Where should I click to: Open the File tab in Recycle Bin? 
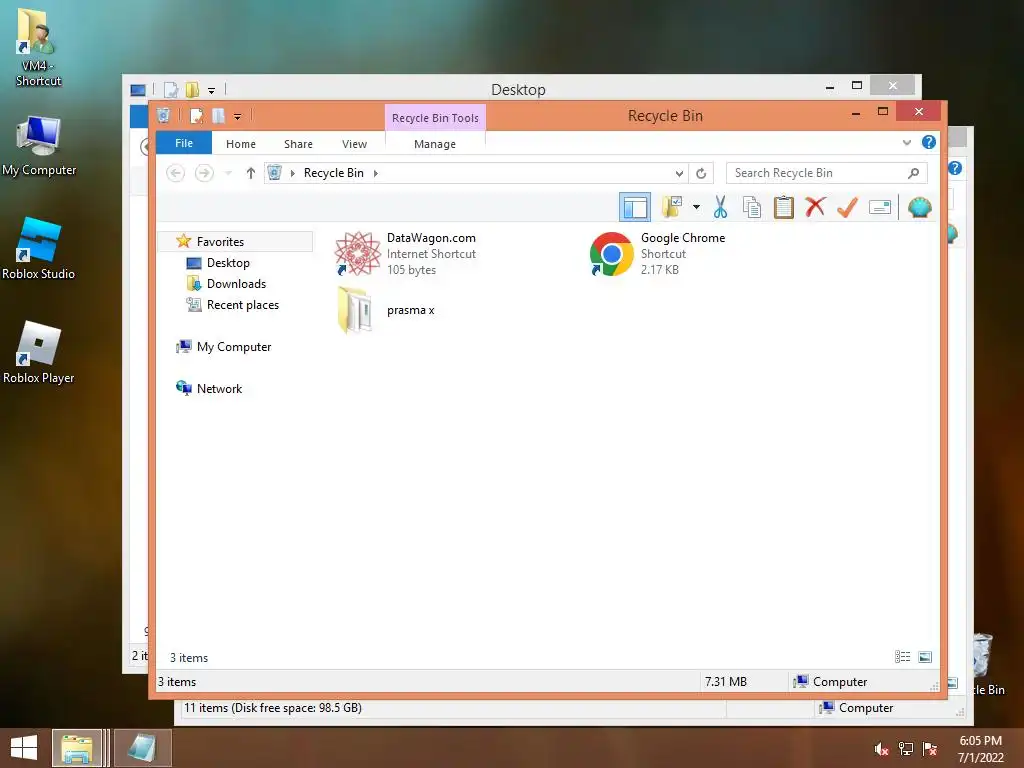click(x=184, y=143)
